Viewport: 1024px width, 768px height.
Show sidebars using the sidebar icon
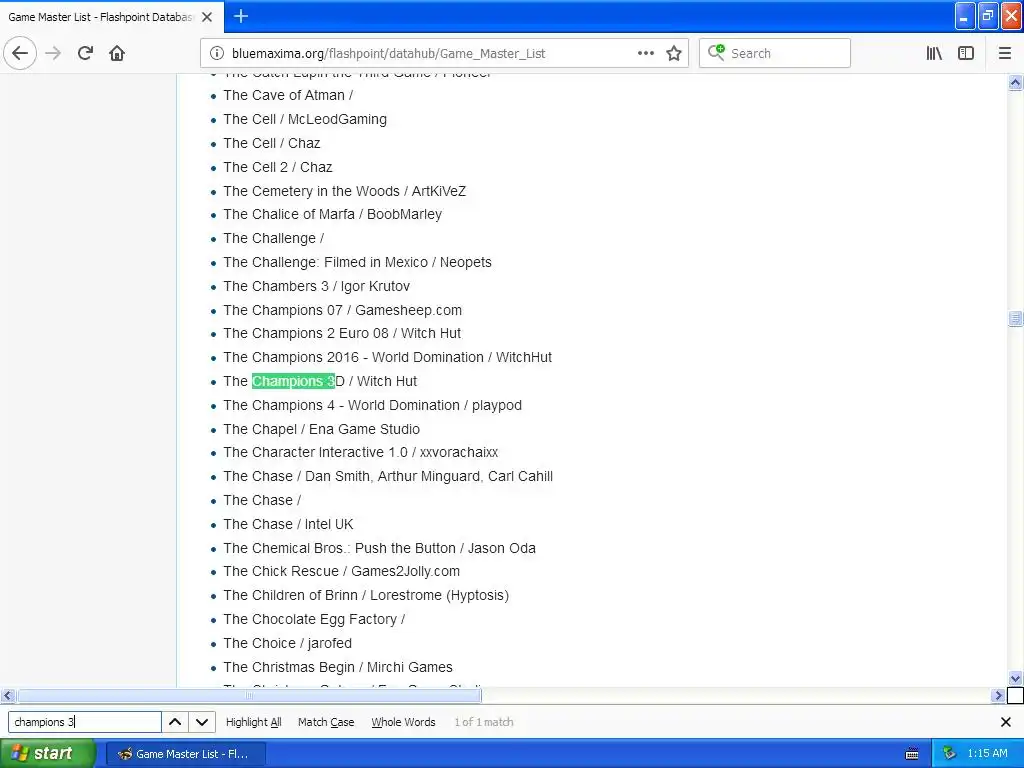click(x=966, y=53)
